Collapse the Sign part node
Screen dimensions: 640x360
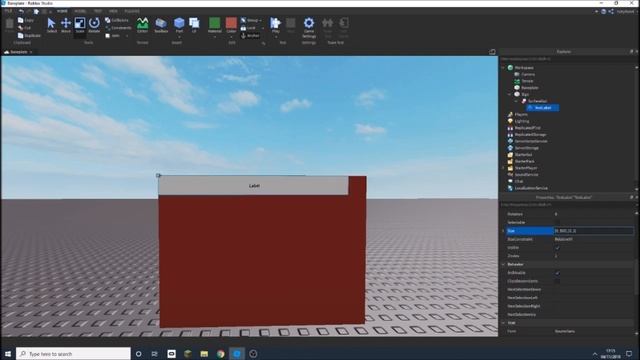510,94
